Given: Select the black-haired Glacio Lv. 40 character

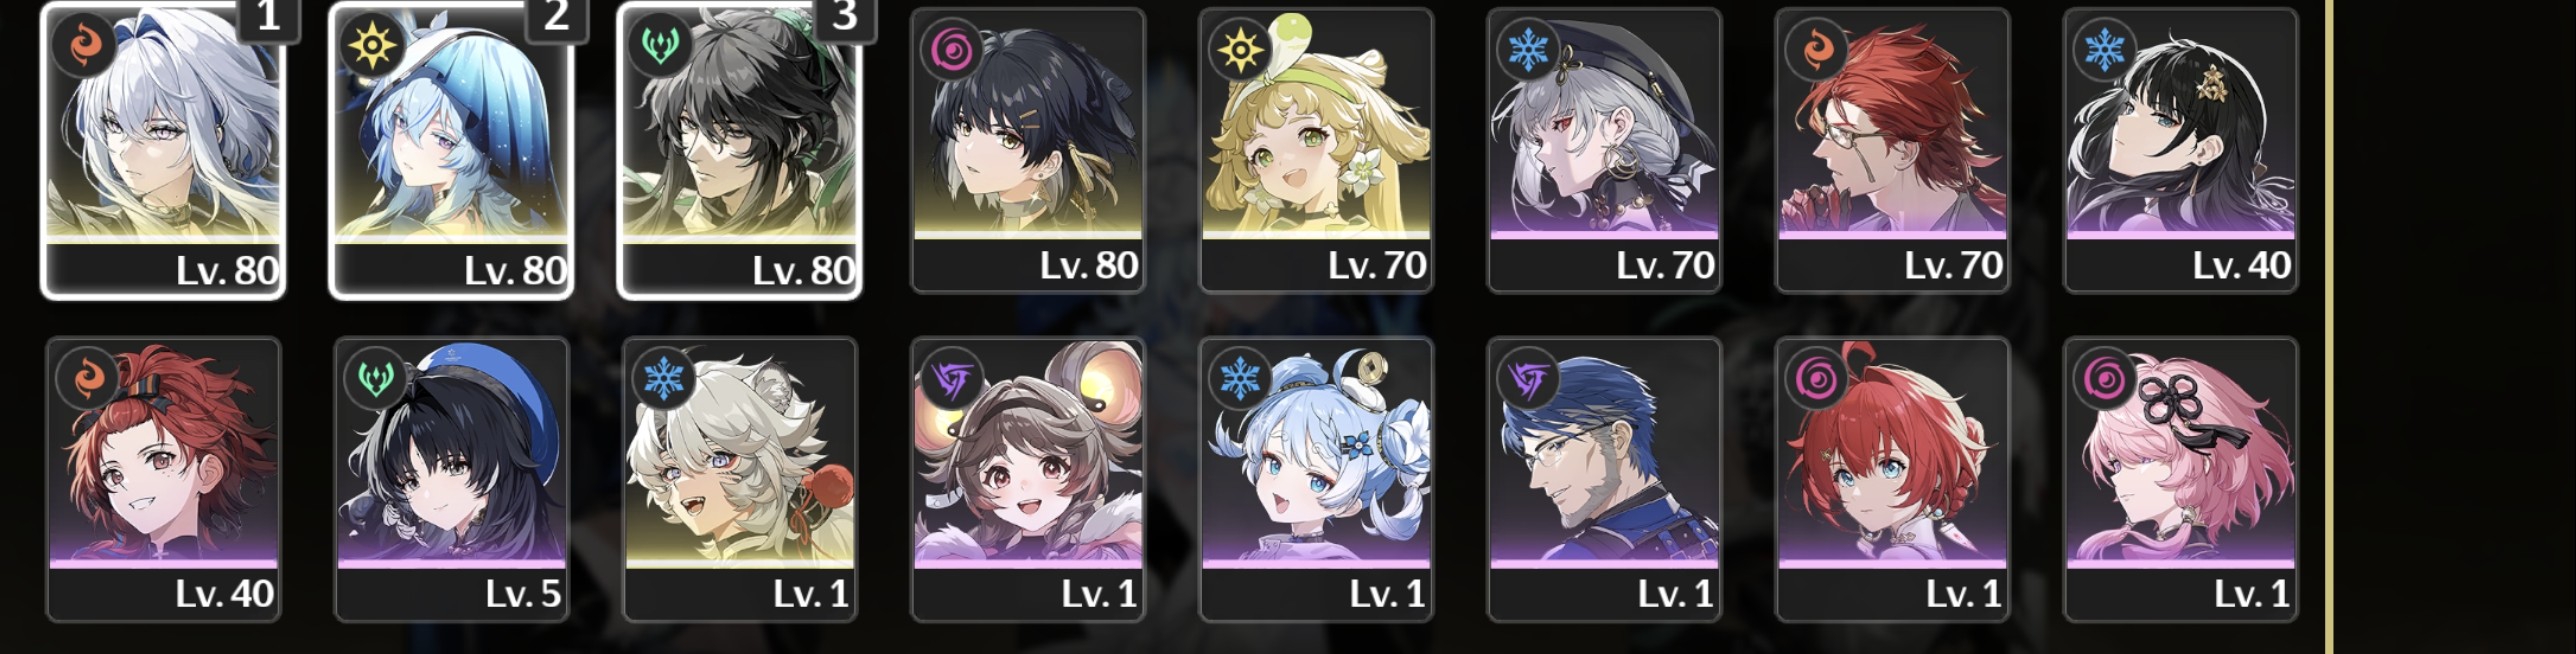Looking at the screenshot, I should tap(2180, 150).
